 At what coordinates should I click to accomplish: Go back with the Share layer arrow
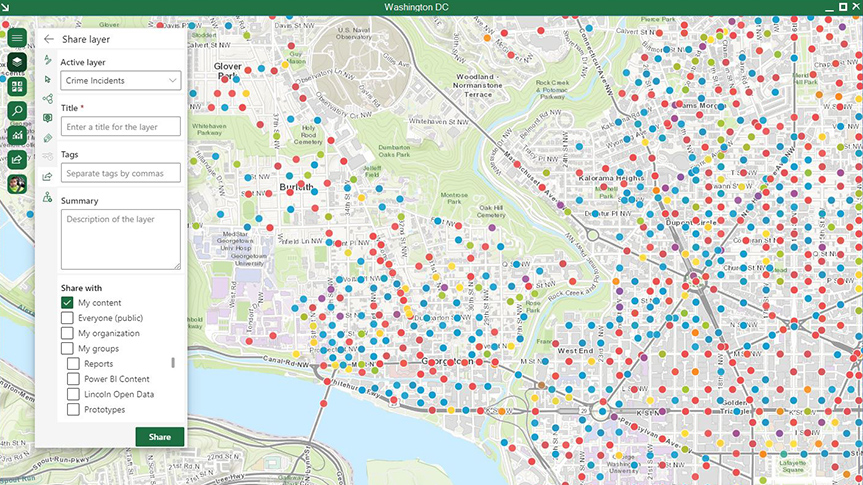(x=48, y=39)
